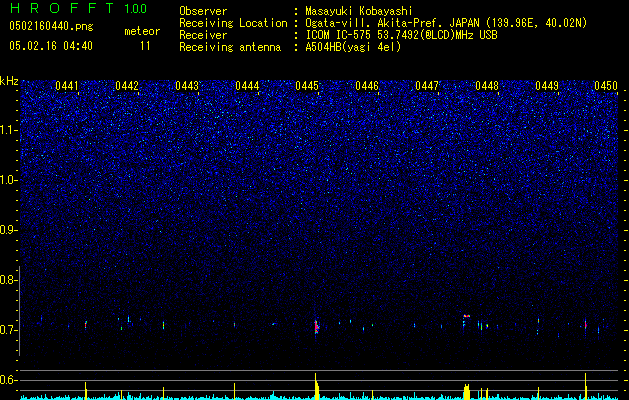Click the A504HB(yagi 4el) antenna text

[353, 47]
